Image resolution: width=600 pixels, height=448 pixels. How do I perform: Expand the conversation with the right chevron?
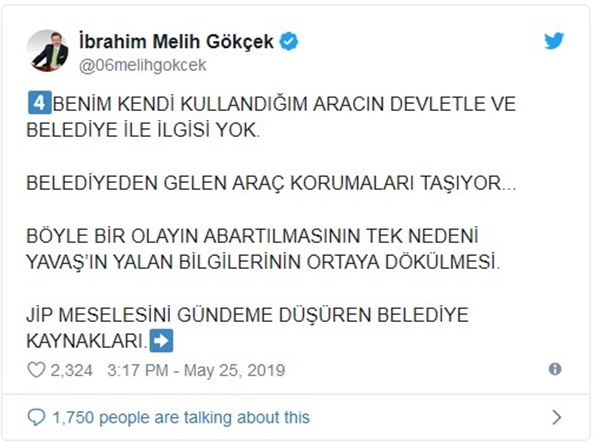coord(556,417)
